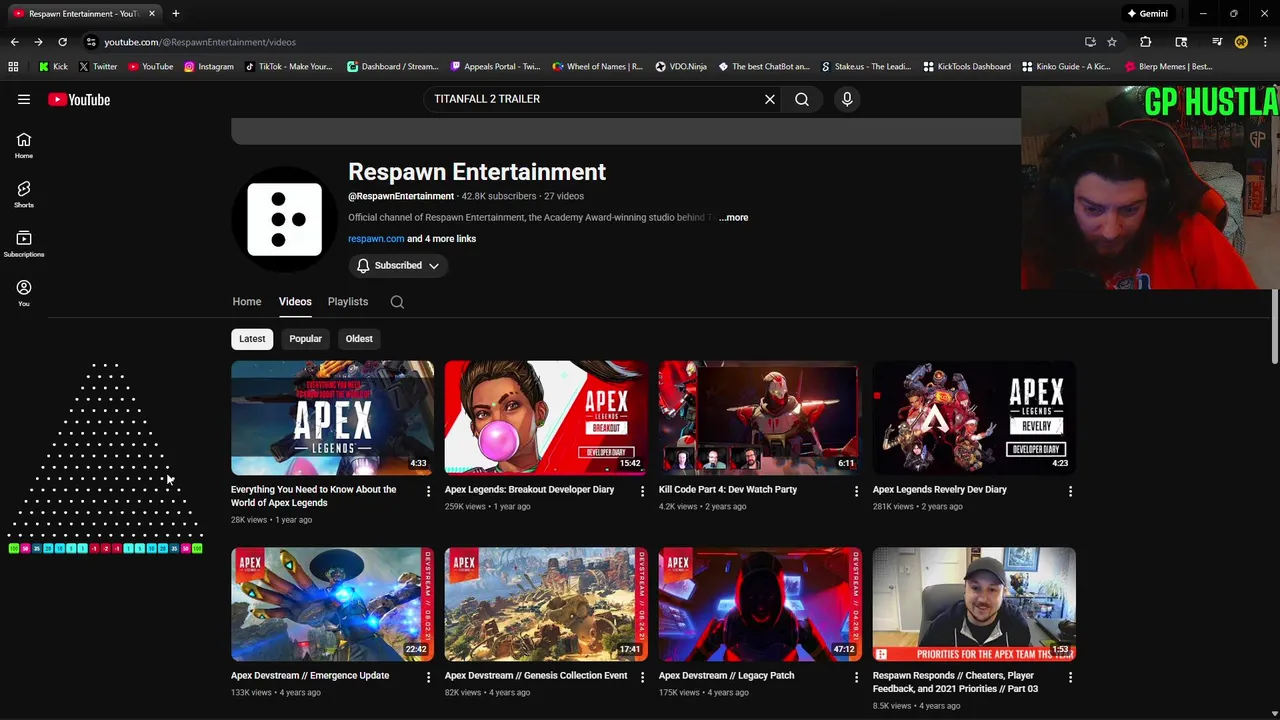The height and width of the screenshot is (720, 1280).
Task: Switch to the Playlists tab
Action: [348, 302]
